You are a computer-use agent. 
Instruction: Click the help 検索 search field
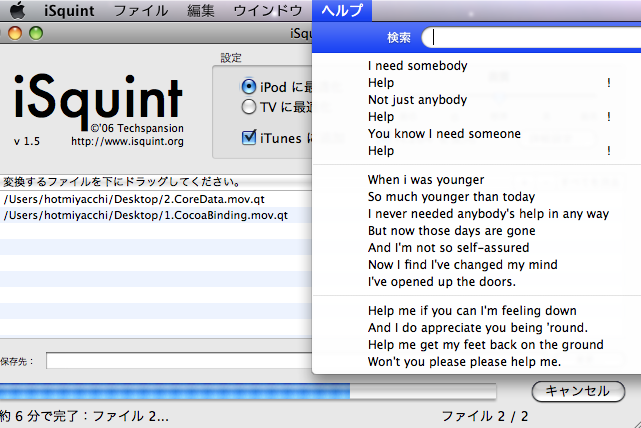click(531, 38)
